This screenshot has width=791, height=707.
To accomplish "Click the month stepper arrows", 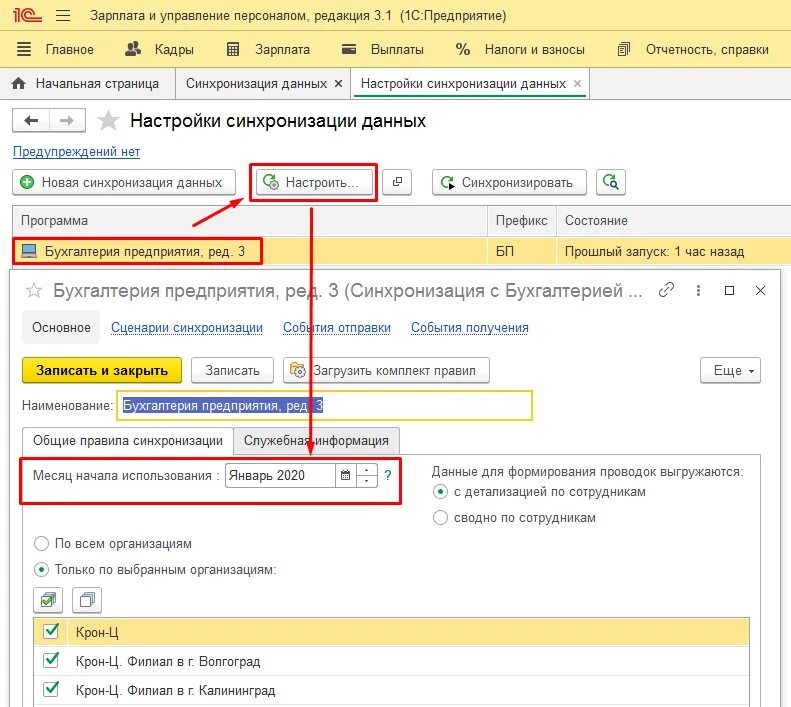I will [x=367, y=475].
